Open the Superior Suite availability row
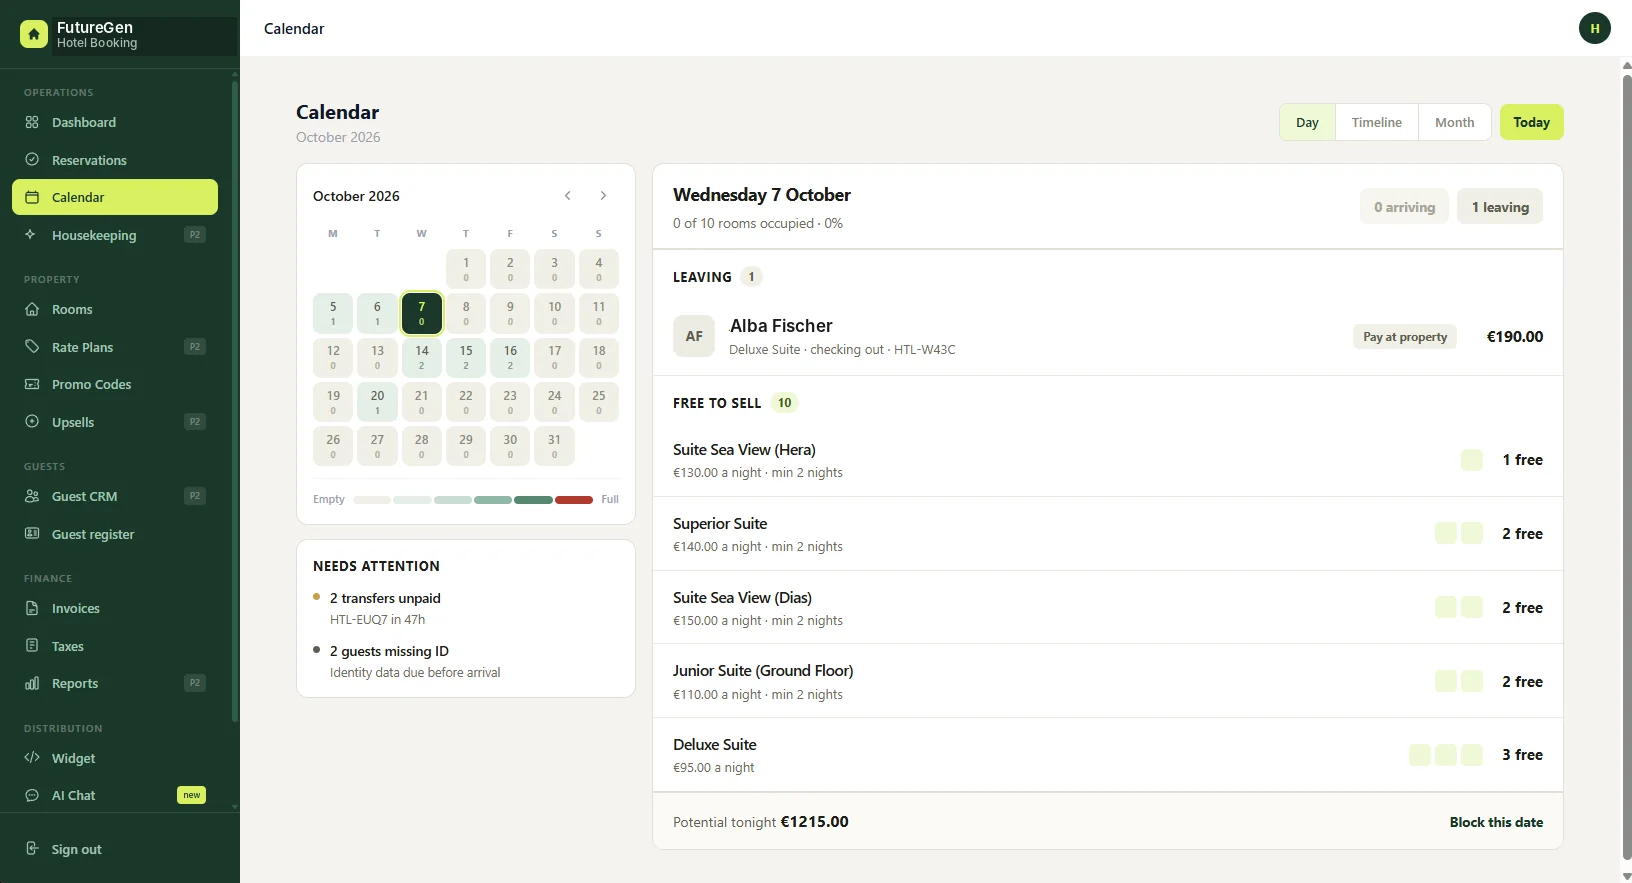Screen dimensions: 1632x883 point(1108,534)
